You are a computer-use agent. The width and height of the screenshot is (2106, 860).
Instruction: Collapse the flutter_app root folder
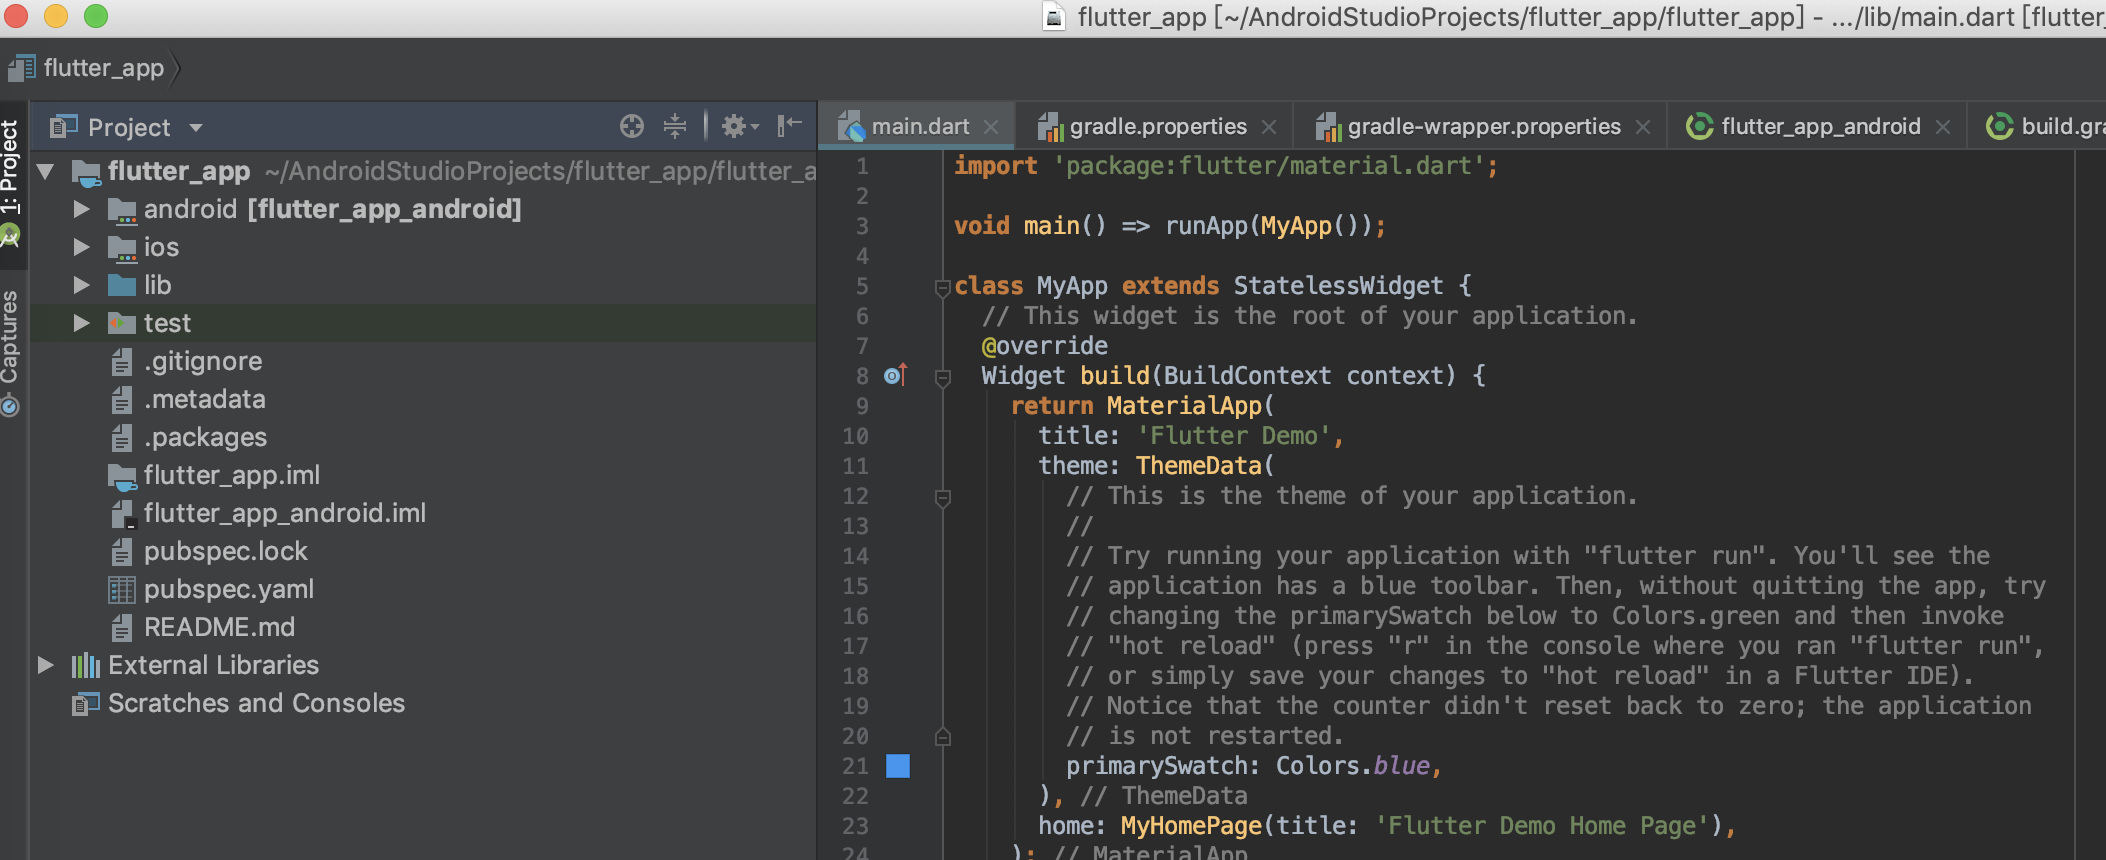(x=45, y=171)
